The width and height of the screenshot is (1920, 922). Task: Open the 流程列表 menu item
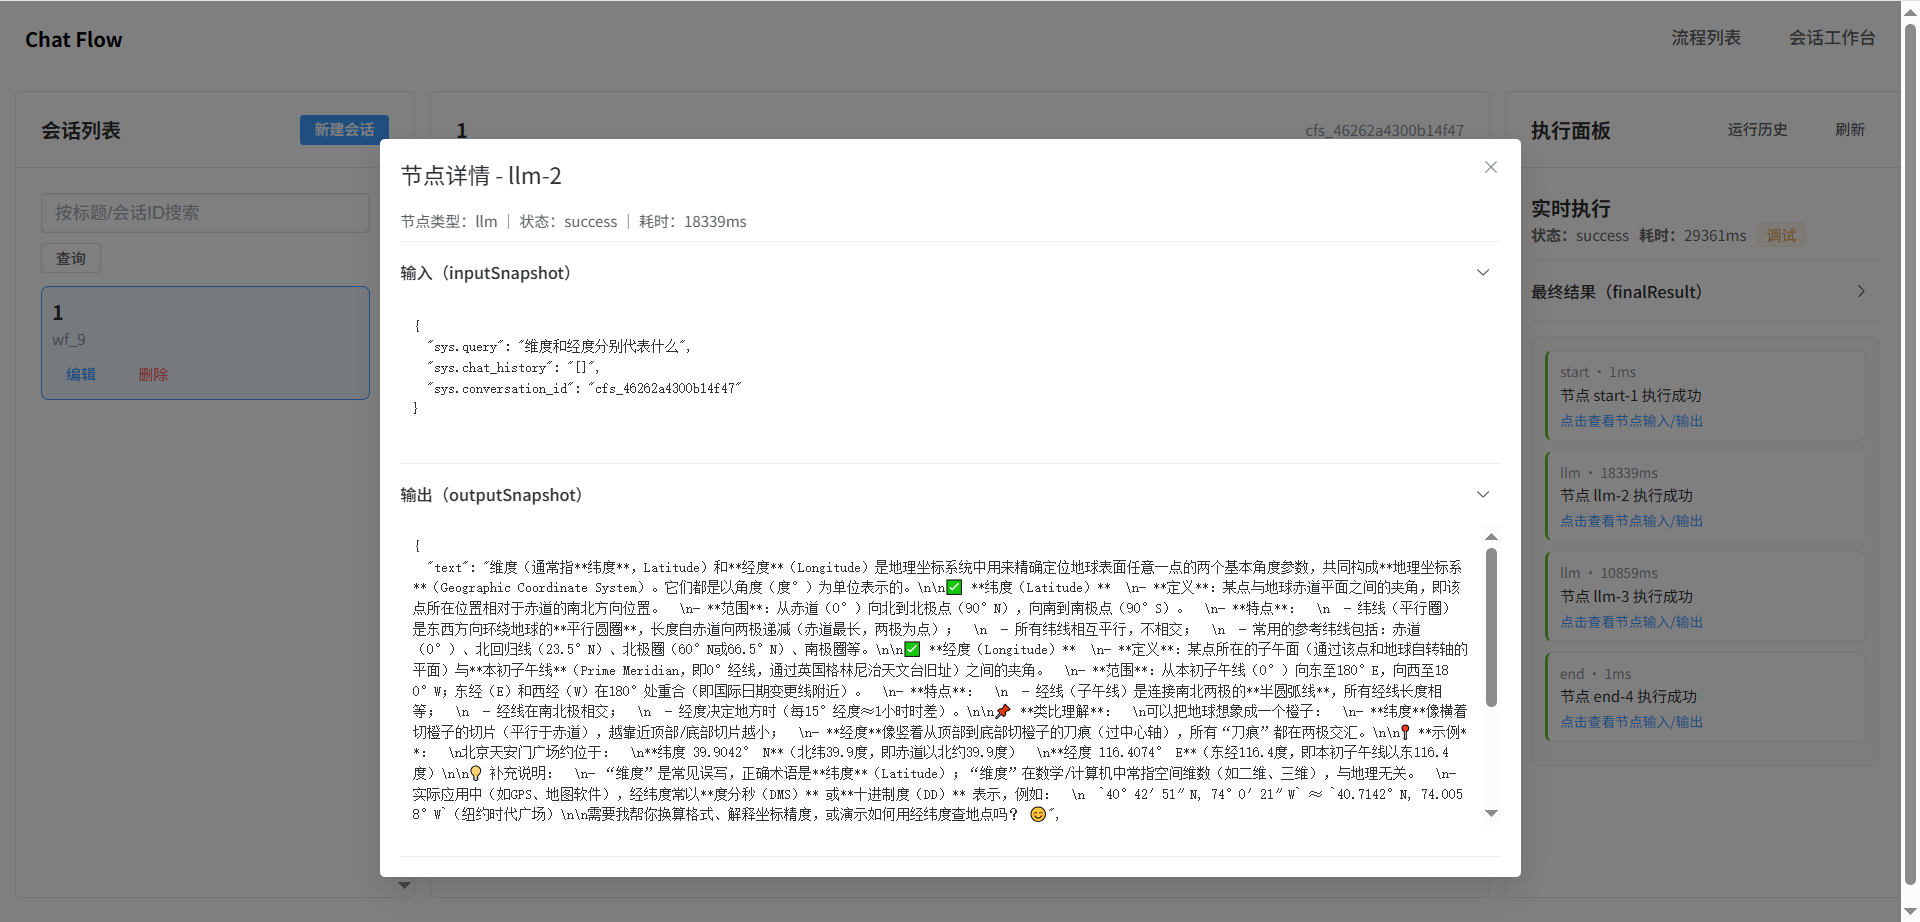1706,38
